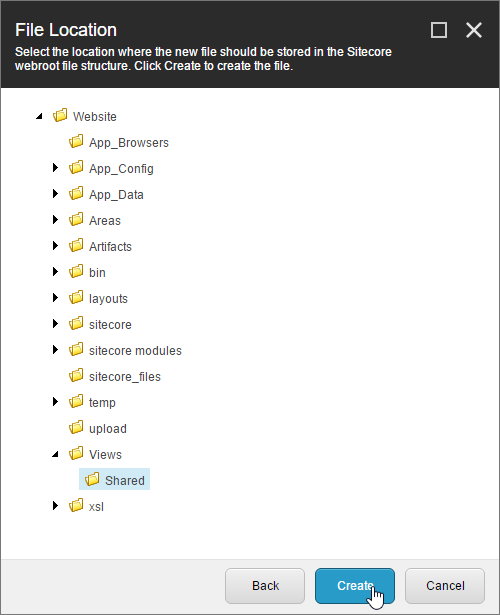The image size is (500, 615).
Task: Expand the sitecore modules arrow
Action: 55,349
